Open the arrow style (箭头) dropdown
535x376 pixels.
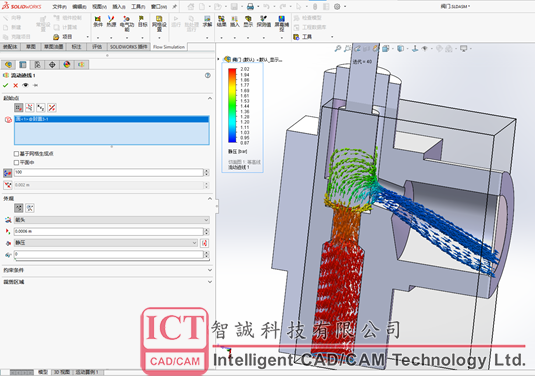(112, 220)
